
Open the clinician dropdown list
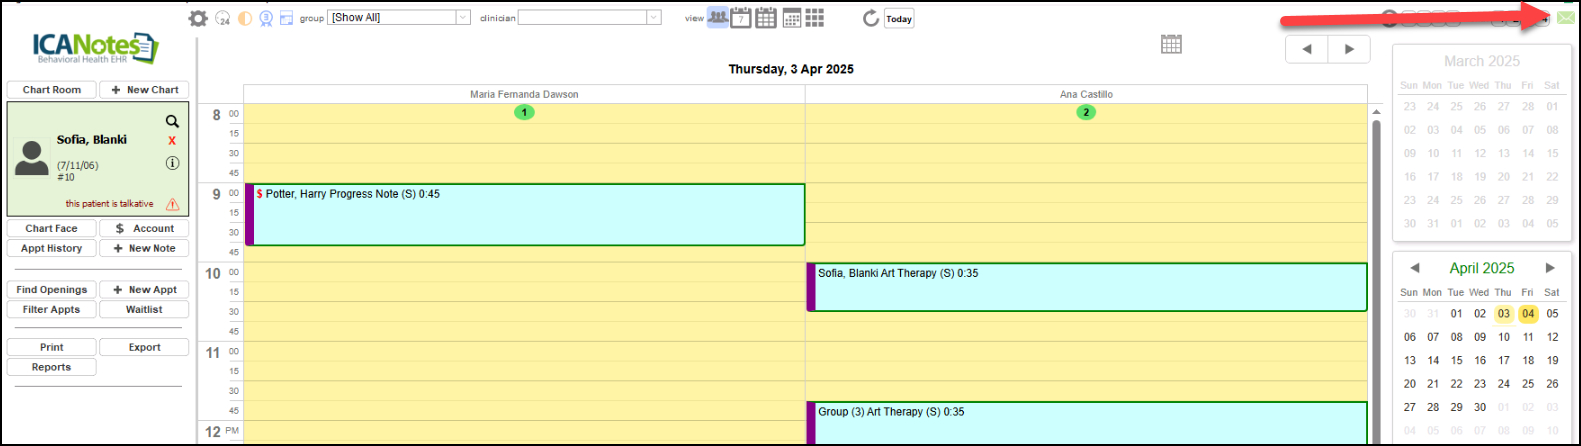pyautogui.click(x=653, y=17)
